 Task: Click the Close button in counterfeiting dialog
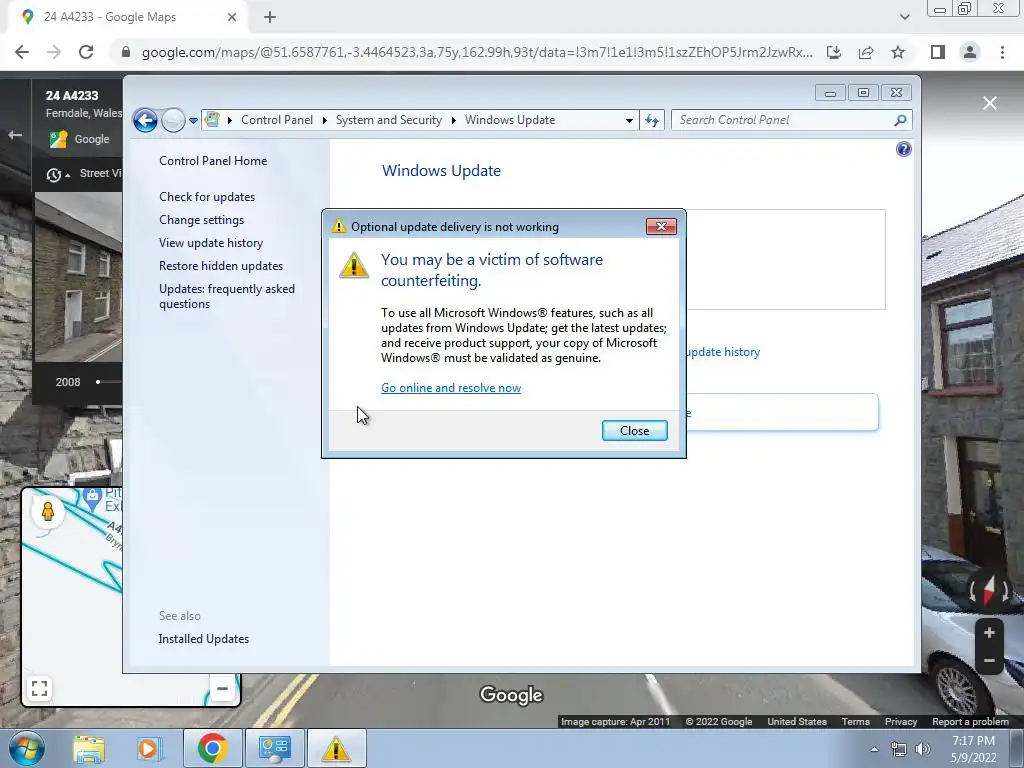[635, 430]
